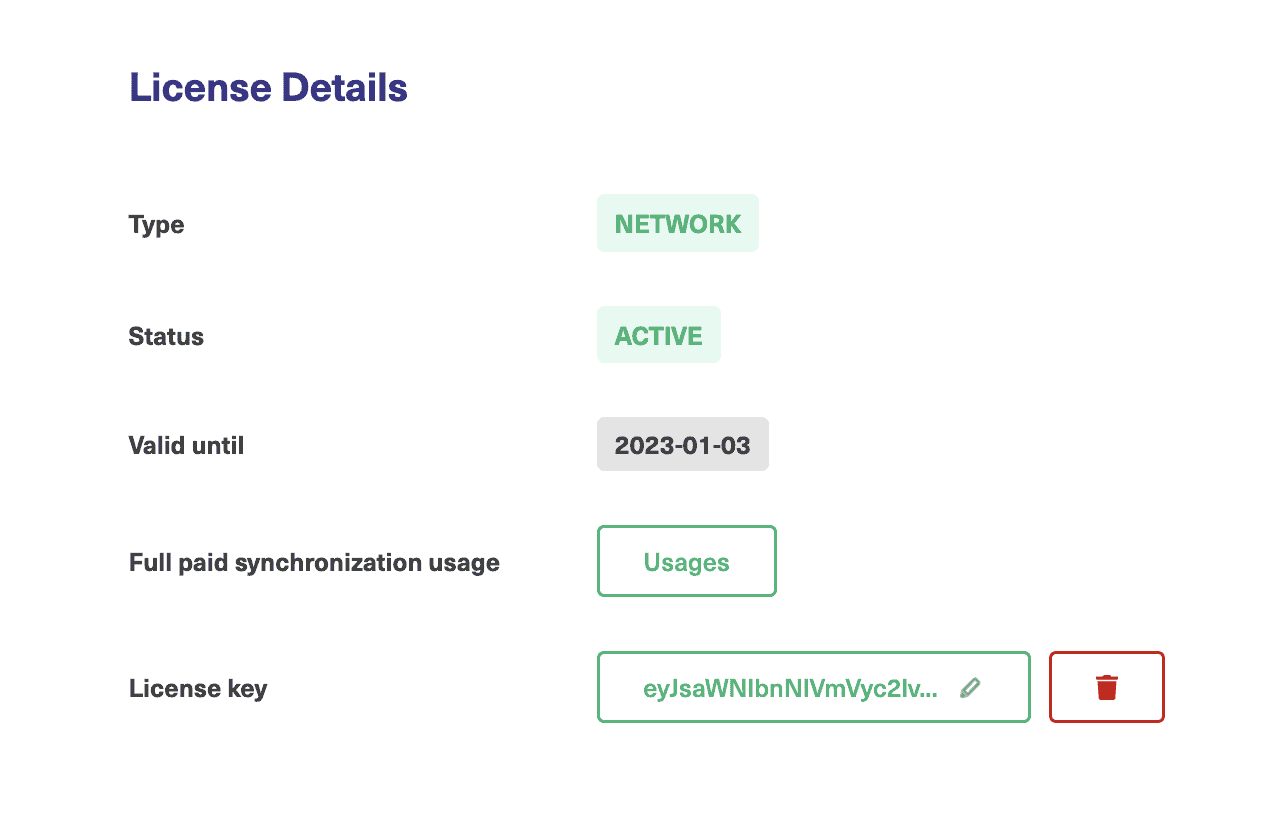Click the NETWORK type badge
The image size is (1276, 824).
(x=677, y=223)
